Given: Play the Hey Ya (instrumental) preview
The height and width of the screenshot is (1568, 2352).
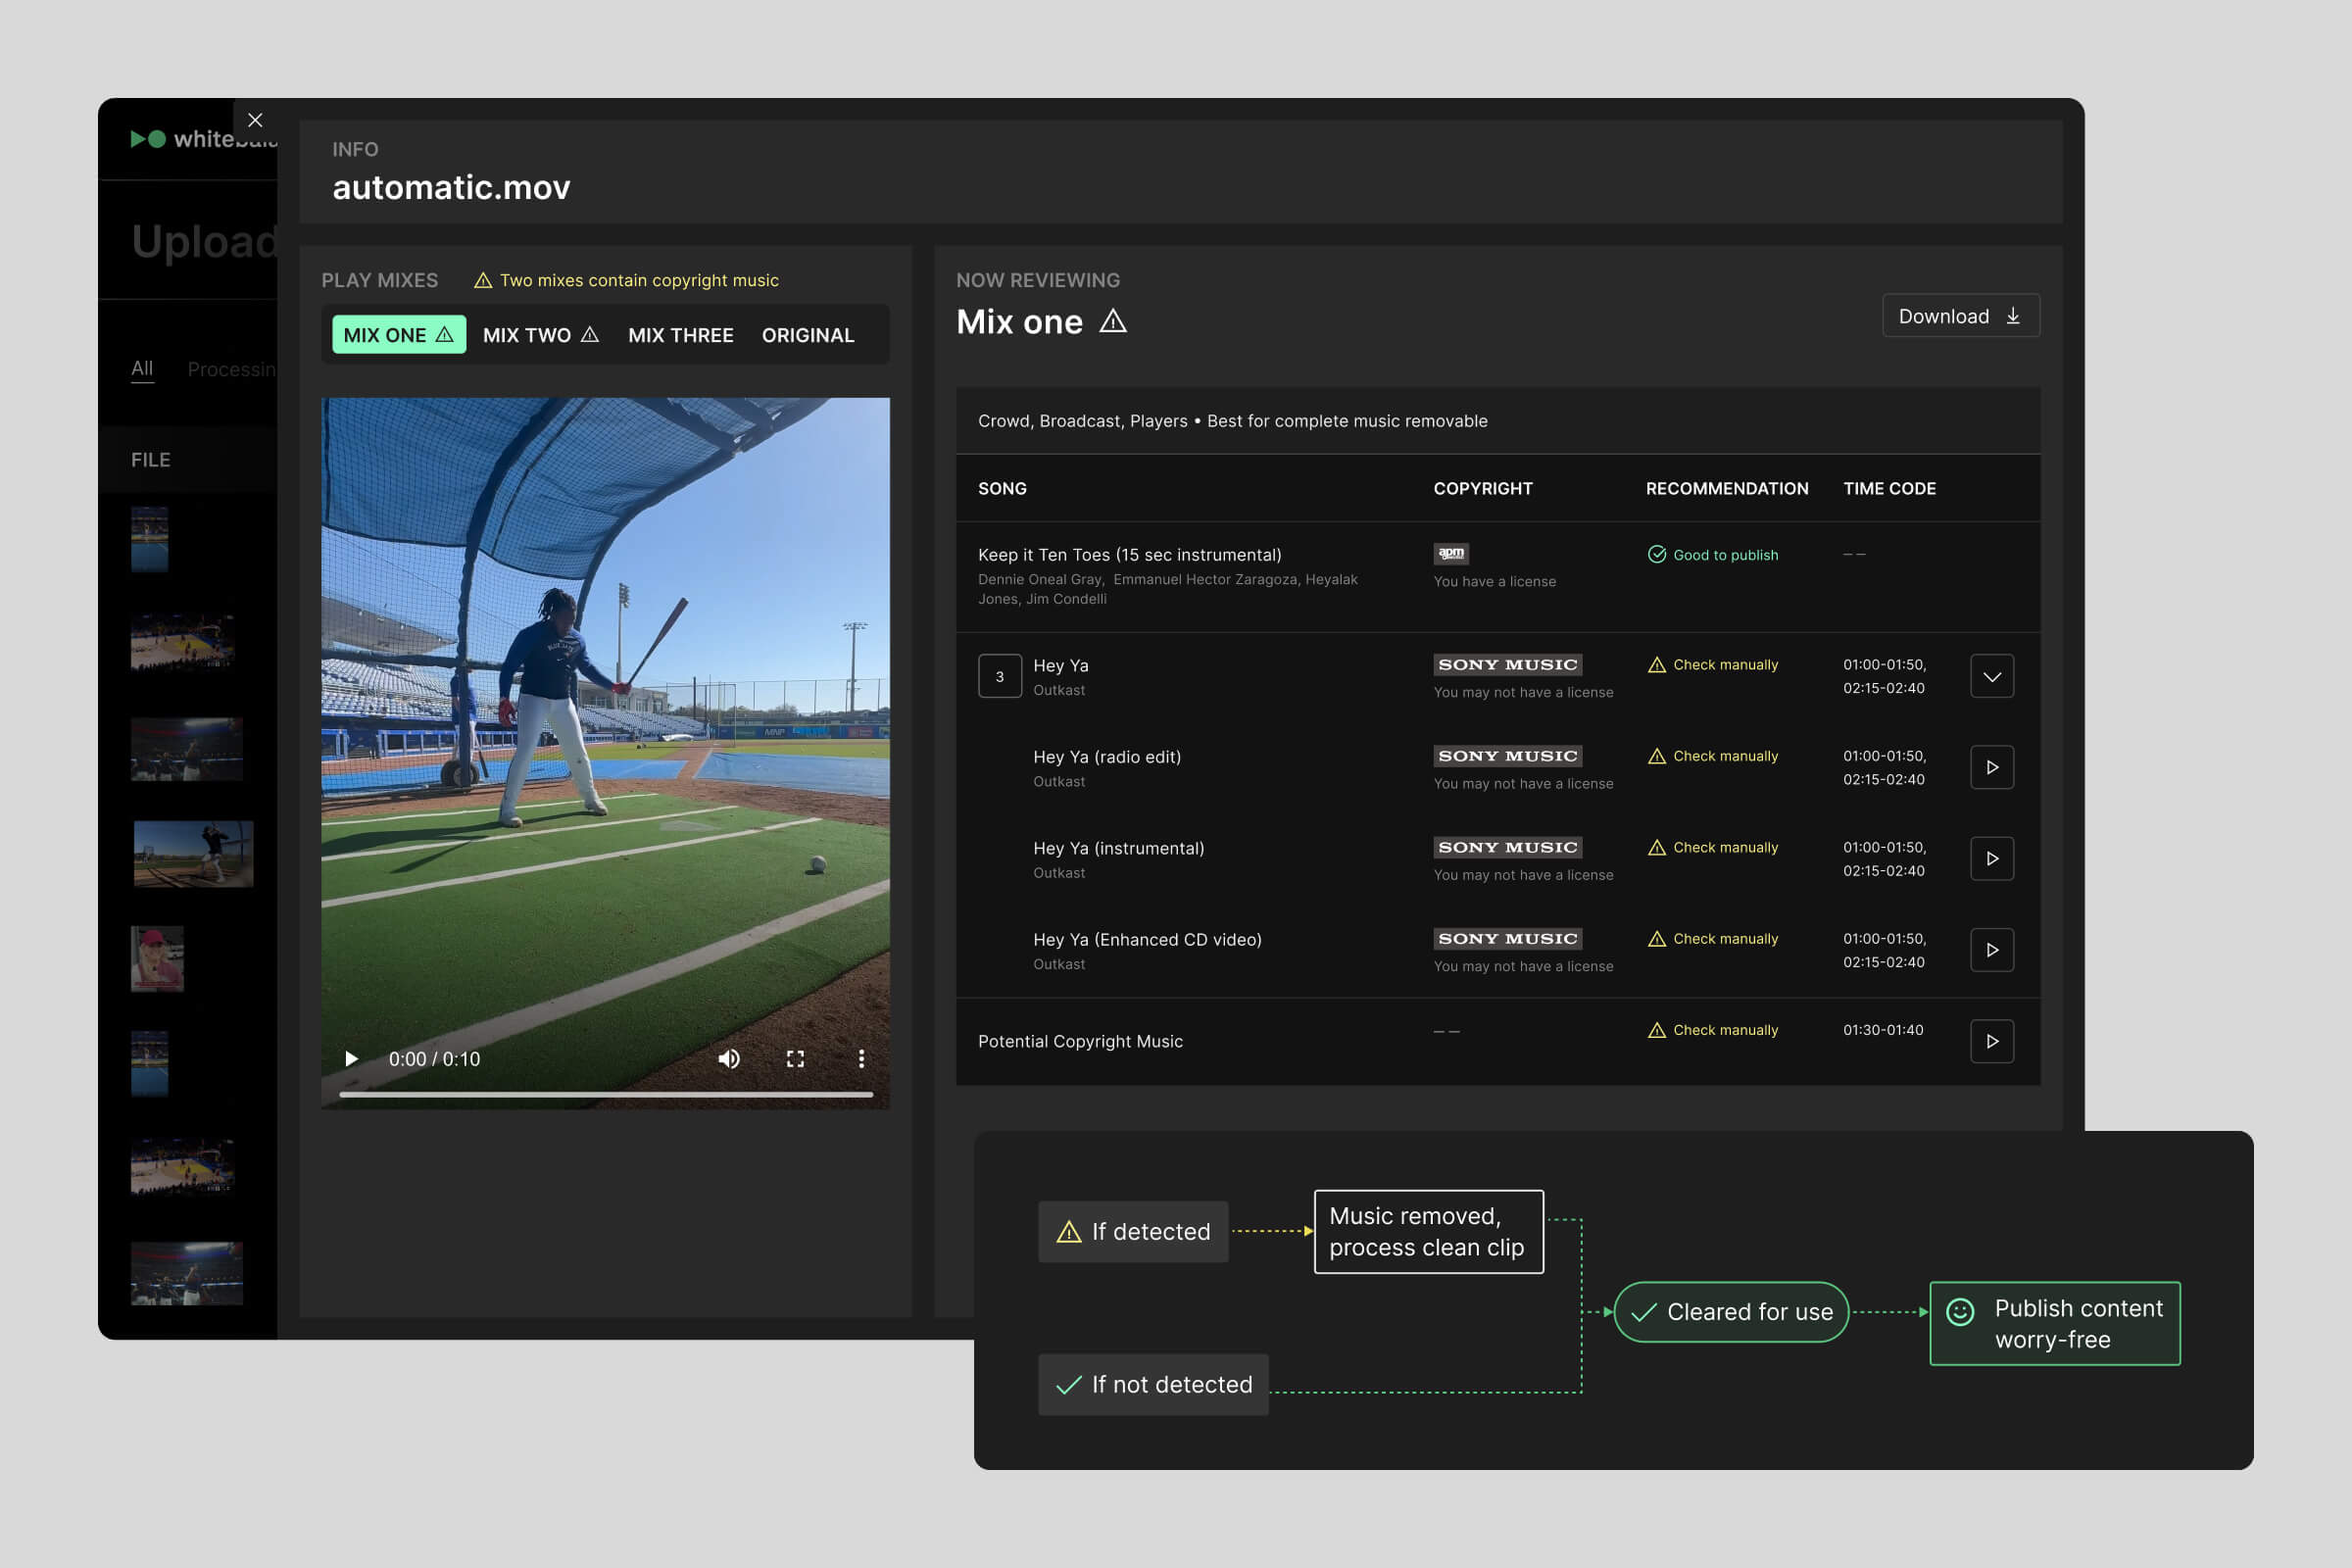Looking at the screenshot, I should click(x=1992, y=858).
